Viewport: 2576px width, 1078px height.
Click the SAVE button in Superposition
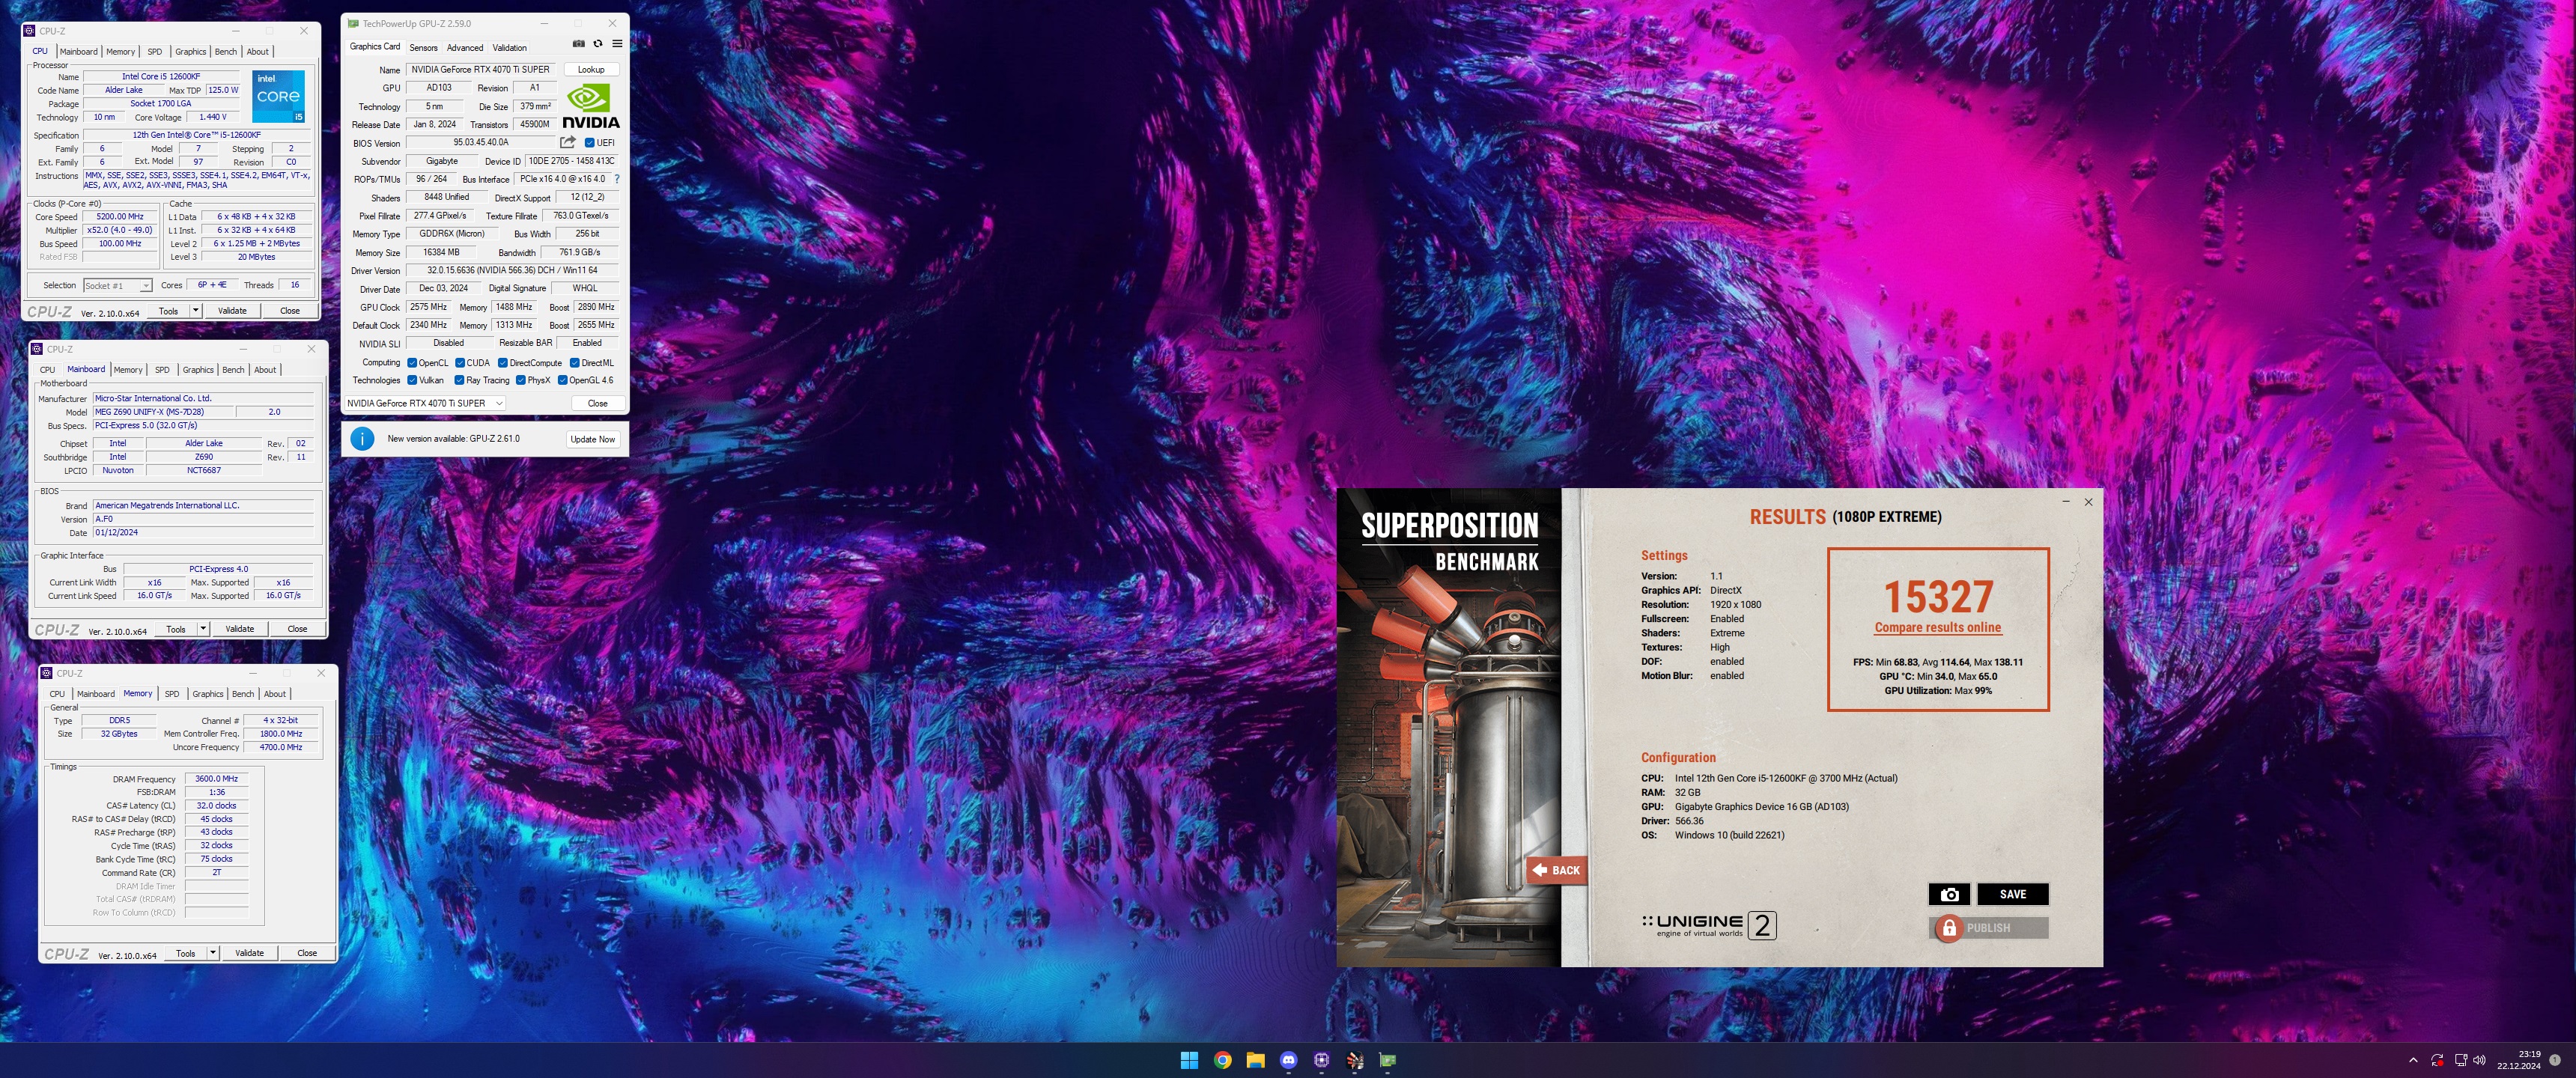pyautogui.click(x=2013, y=894)
